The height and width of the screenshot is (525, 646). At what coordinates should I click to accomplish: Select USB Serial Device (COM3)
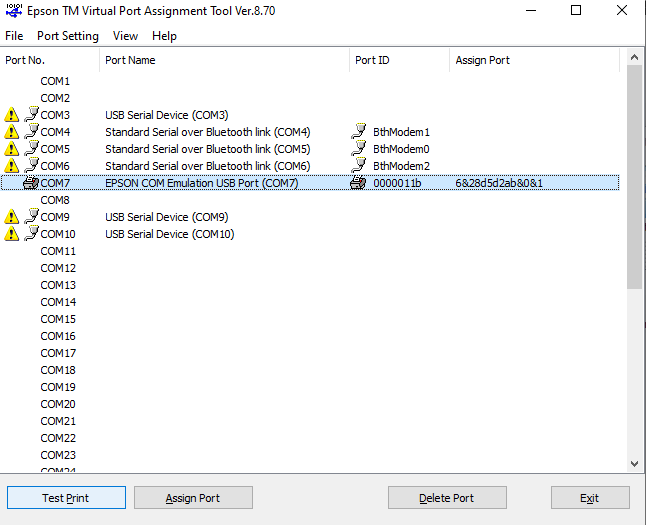click(x=167, y=115)
